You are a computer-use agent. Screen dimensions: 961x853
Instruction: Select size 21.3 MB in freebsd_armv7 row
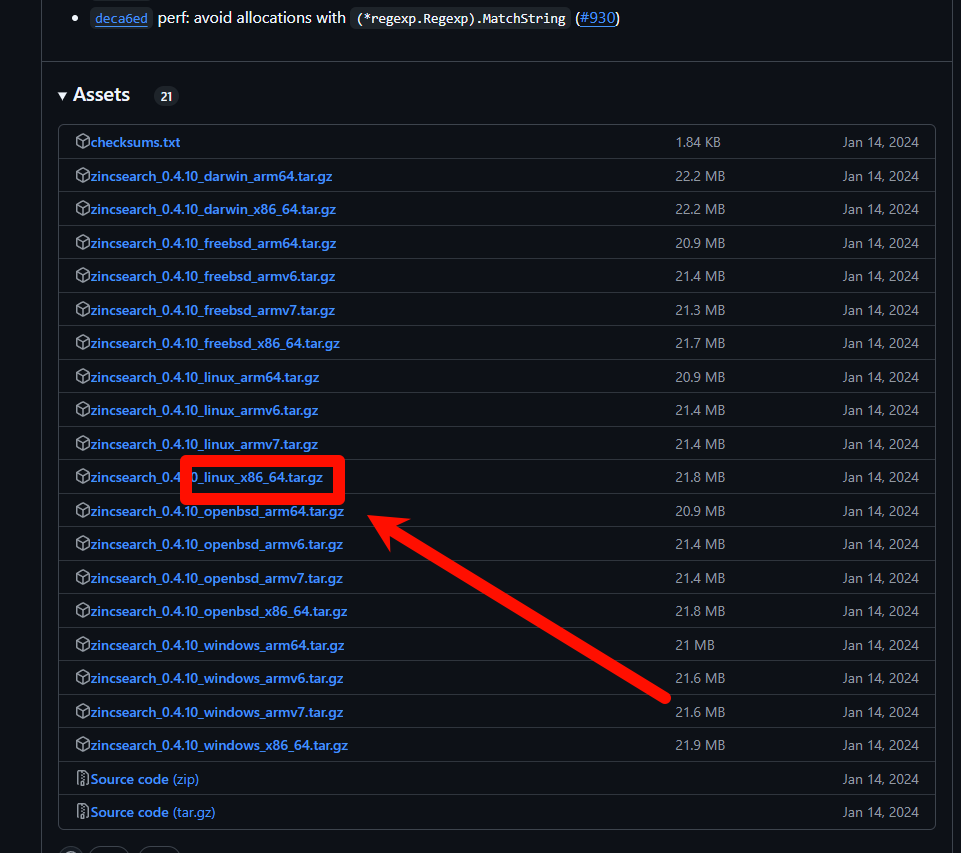(700, 311)
